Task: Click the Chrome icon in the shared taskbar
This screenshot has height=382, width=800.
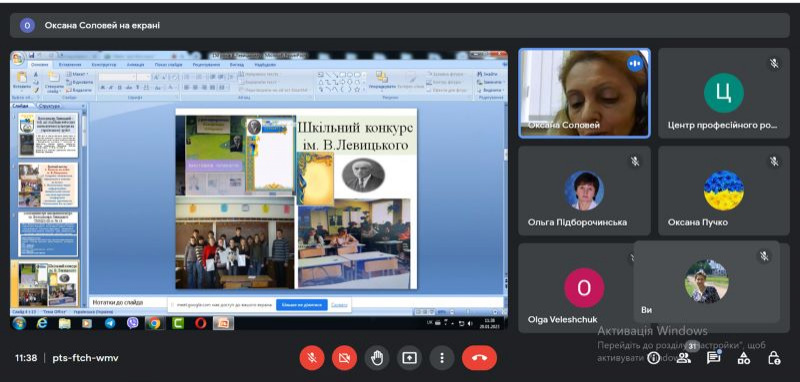Action: pyautogui.click(x=154, y=323)
